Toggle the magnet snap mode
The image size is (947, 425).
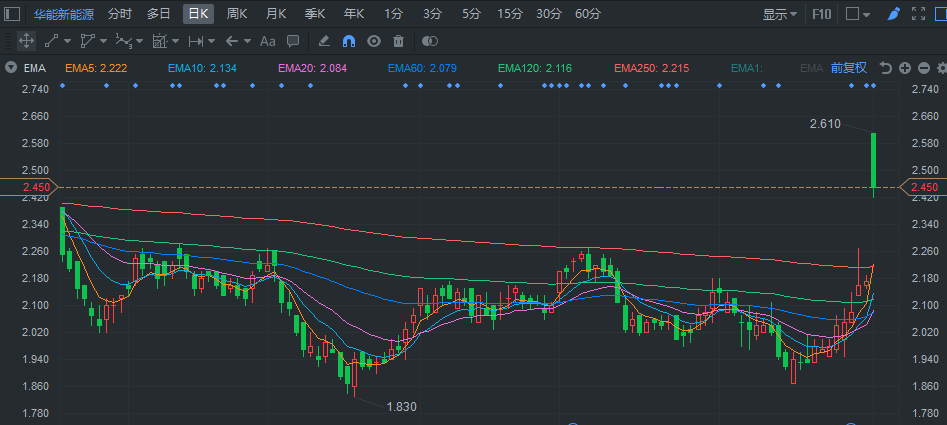(x=349, y=41)
